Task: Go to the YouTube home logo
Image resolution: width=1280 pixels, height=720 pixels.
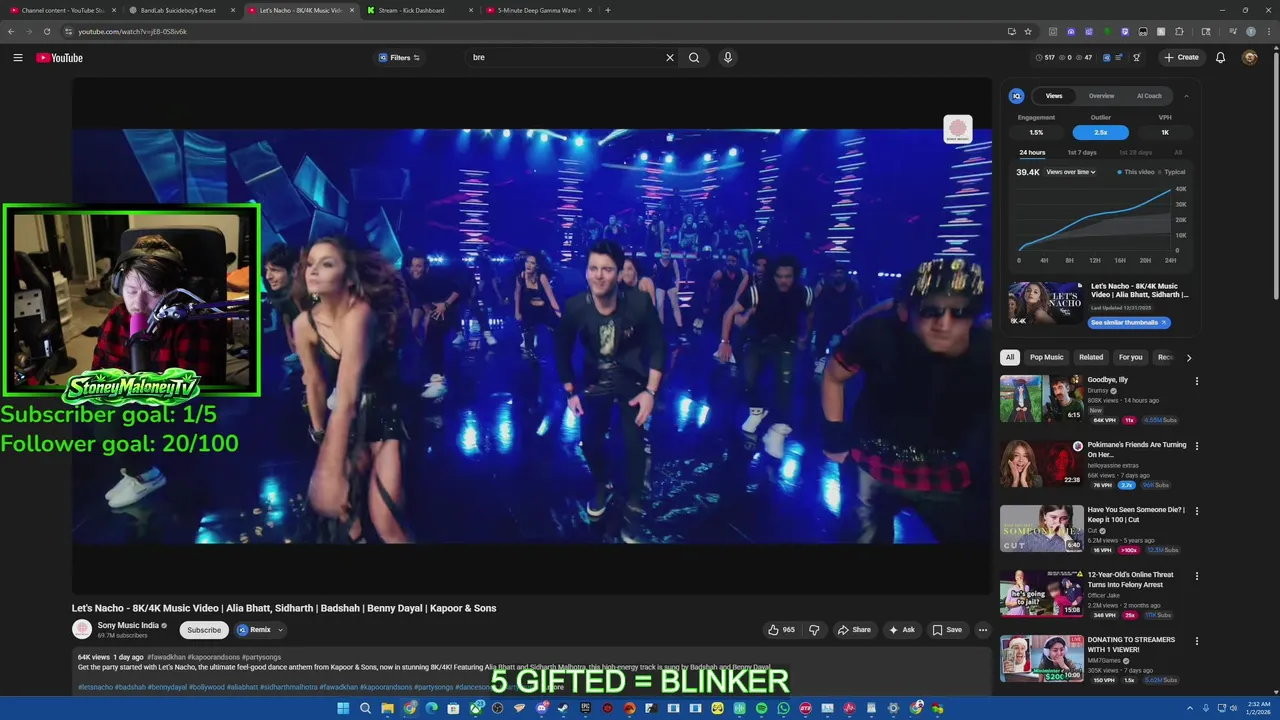Action: (60, 58)
